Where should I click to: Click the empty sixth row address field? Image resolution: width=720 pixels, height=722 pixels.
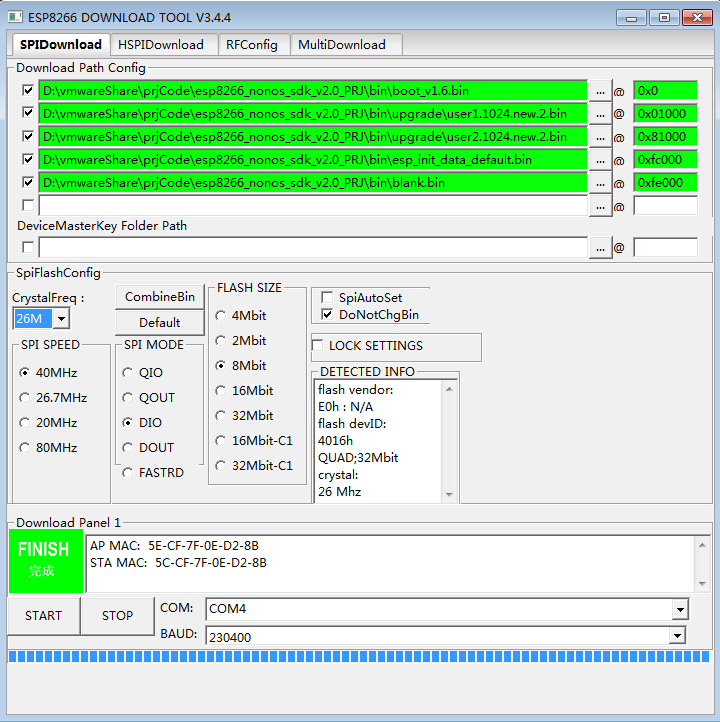(666, 206)
